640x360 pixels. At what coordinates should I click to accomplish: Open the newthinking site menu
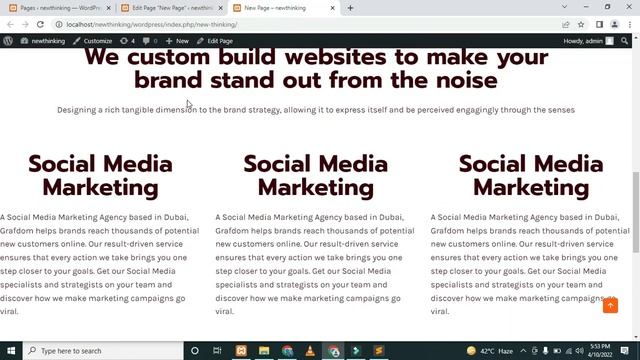(x=43, y=41)
